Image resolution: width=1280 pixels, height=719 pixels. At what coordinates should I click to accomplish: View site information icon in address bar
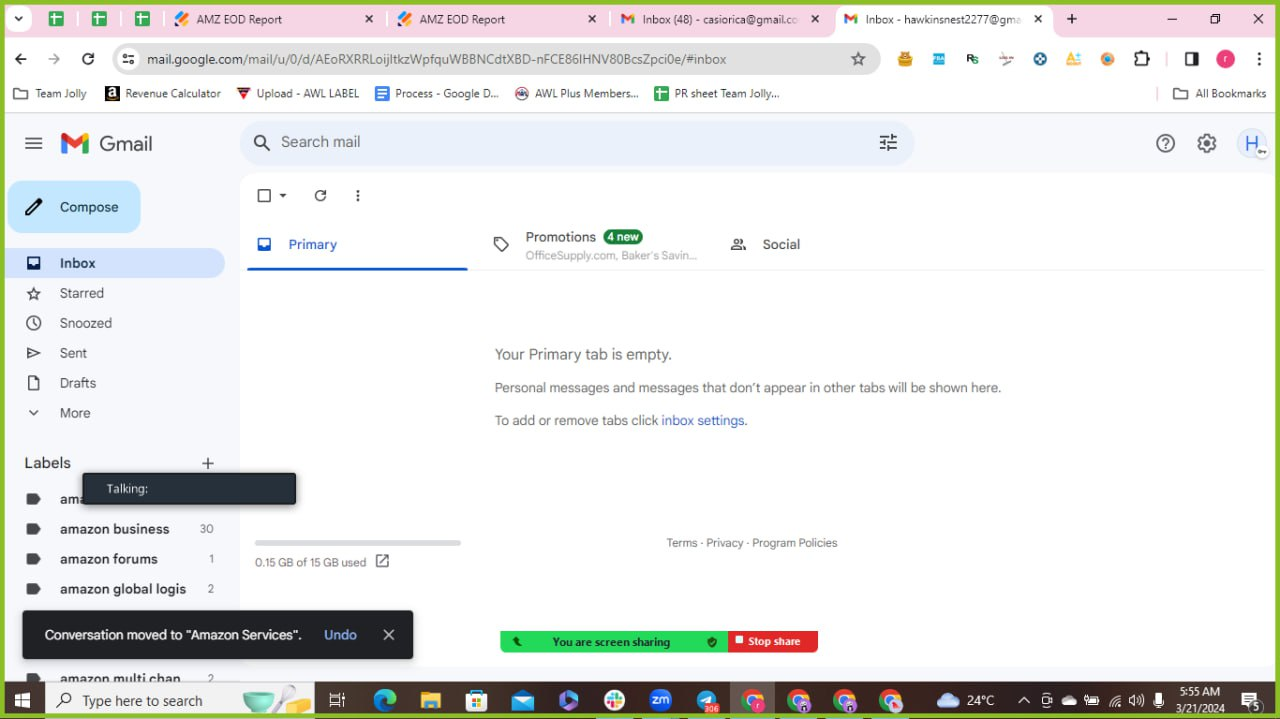coord(128,59)
